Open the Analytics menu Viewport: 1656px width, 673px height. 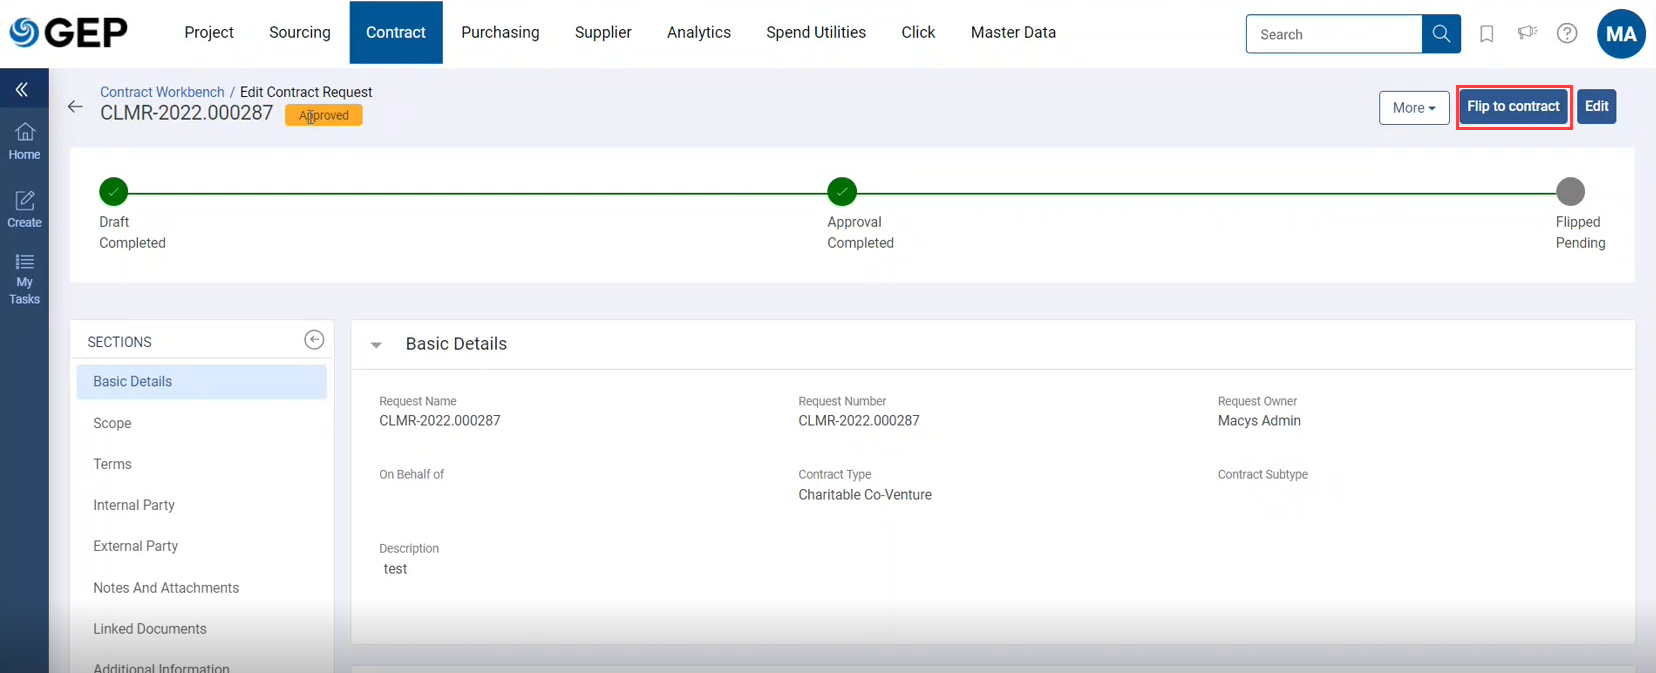(698, 33)
